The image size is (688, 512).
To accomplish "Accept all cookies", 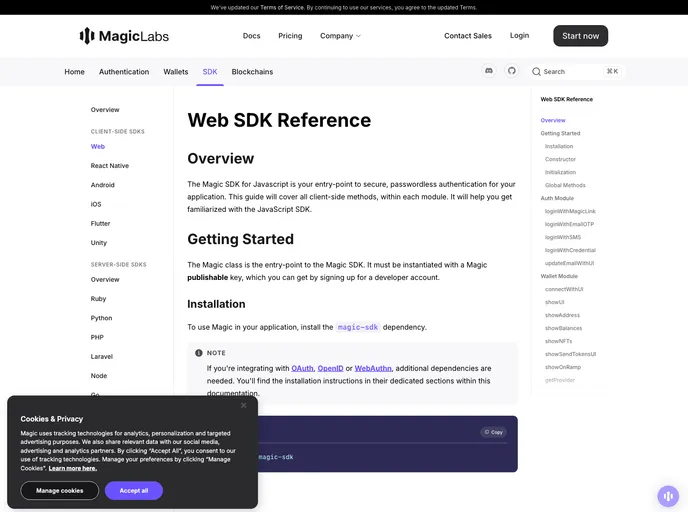I will coord(134,491).
